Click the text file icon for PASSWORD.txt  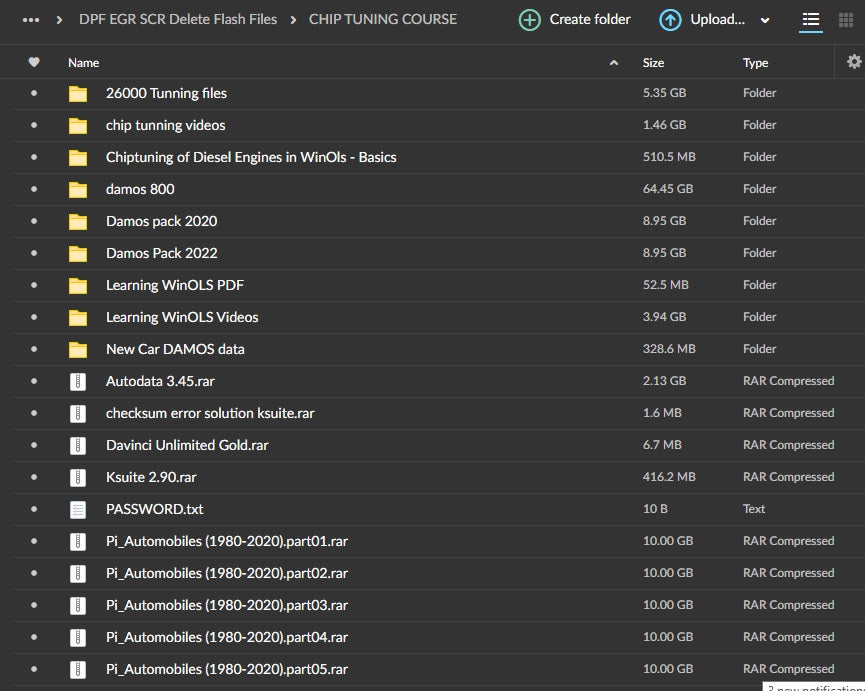coord(78,509)
